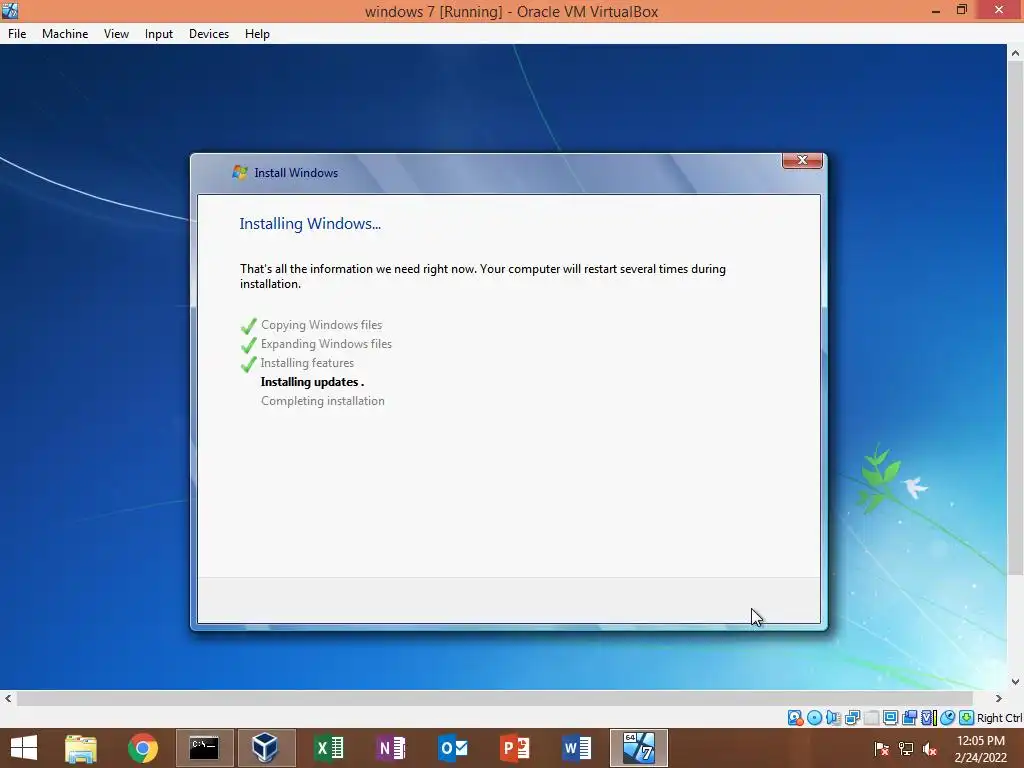Image resolution: width=1024 pixels, height=768 pixels.
Task: Click the 'Completing installation' step
Action: coord(323,401)
